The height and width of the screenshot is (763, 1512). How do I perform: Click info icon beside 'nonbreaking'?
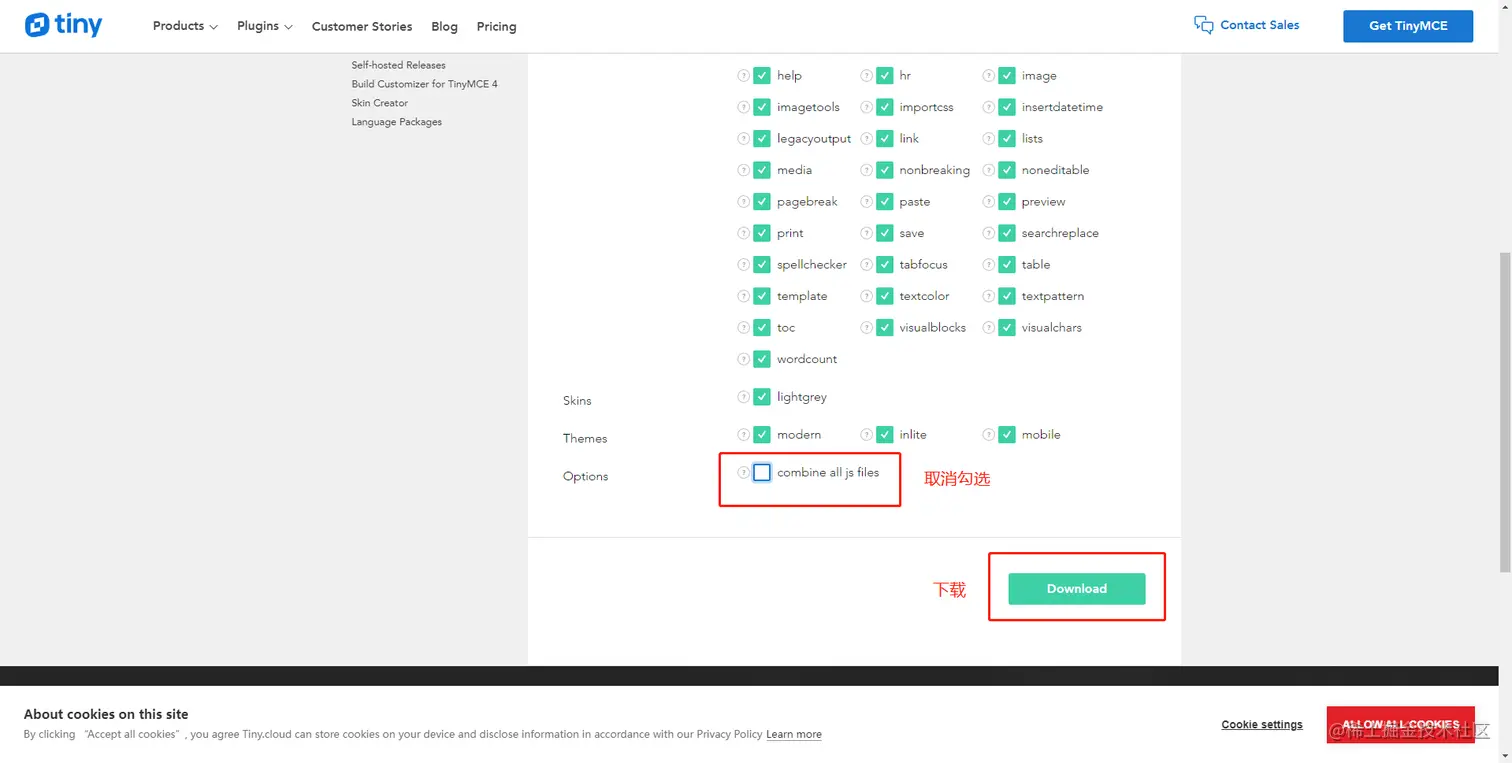[866, 170]
